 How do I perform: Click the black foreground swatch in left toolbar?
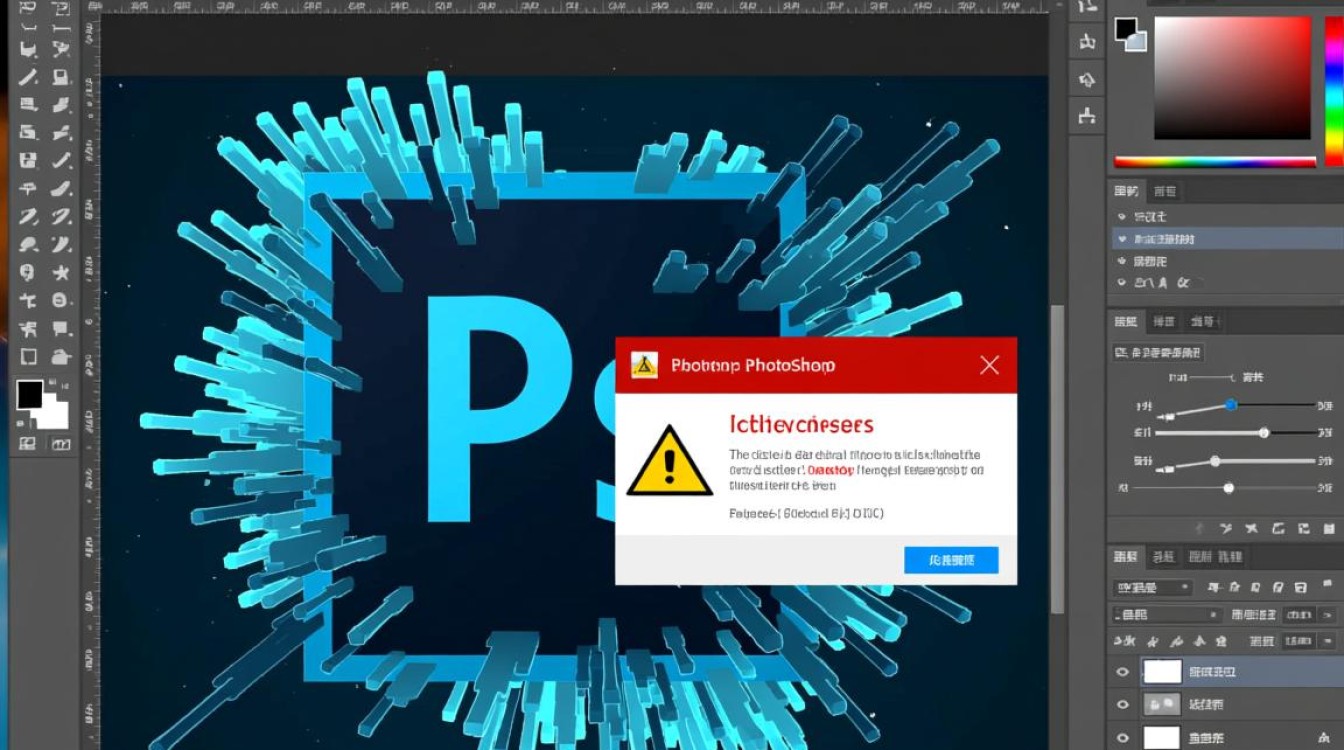pyautogui.click(x=29, y=395)
